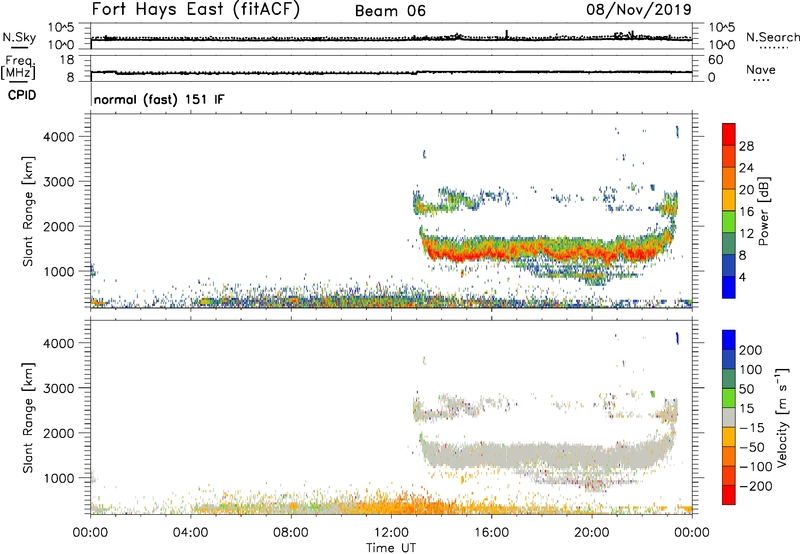This screenshot has width=800, height=554.
Task: Click the 'Velocity [m s-1]' colorbar label
Action: click(x=783, y=417)
